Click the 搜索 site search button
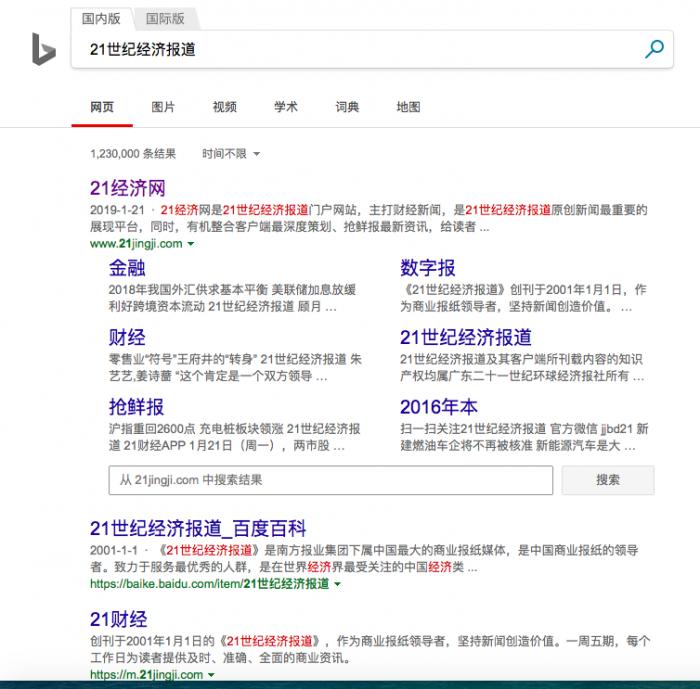This screenshot has height=689, width=700. (608, 480)
